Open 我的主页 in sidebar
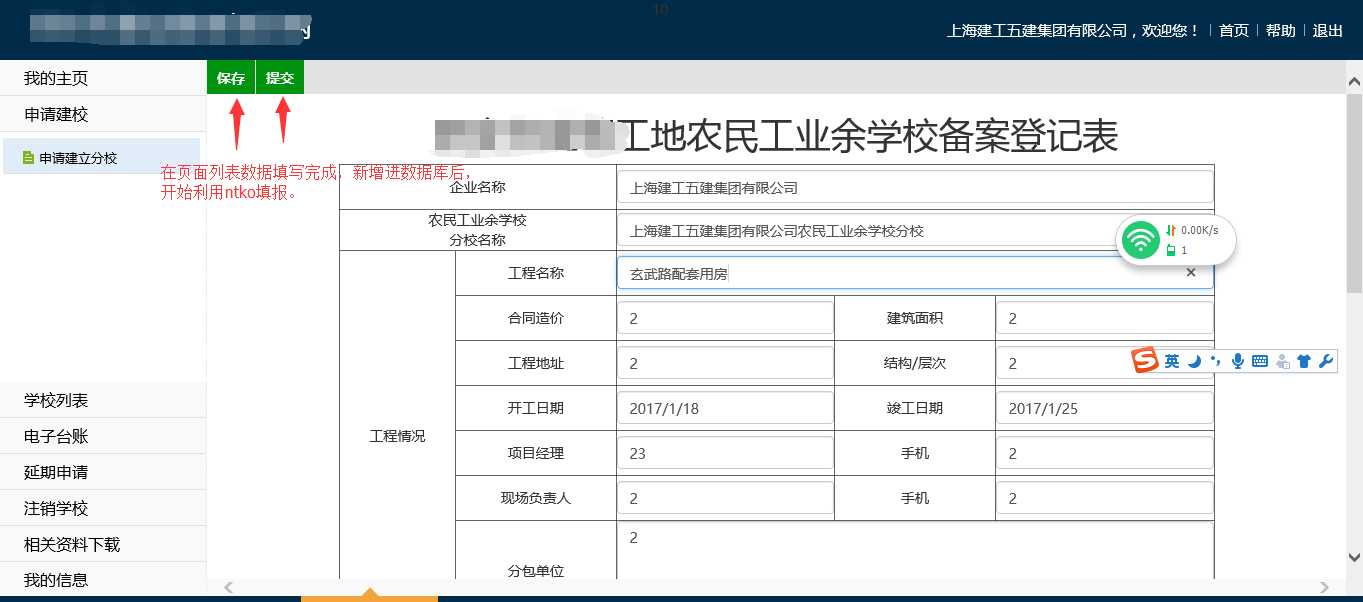Viewport: 1363px width, 602px height. 103,78
